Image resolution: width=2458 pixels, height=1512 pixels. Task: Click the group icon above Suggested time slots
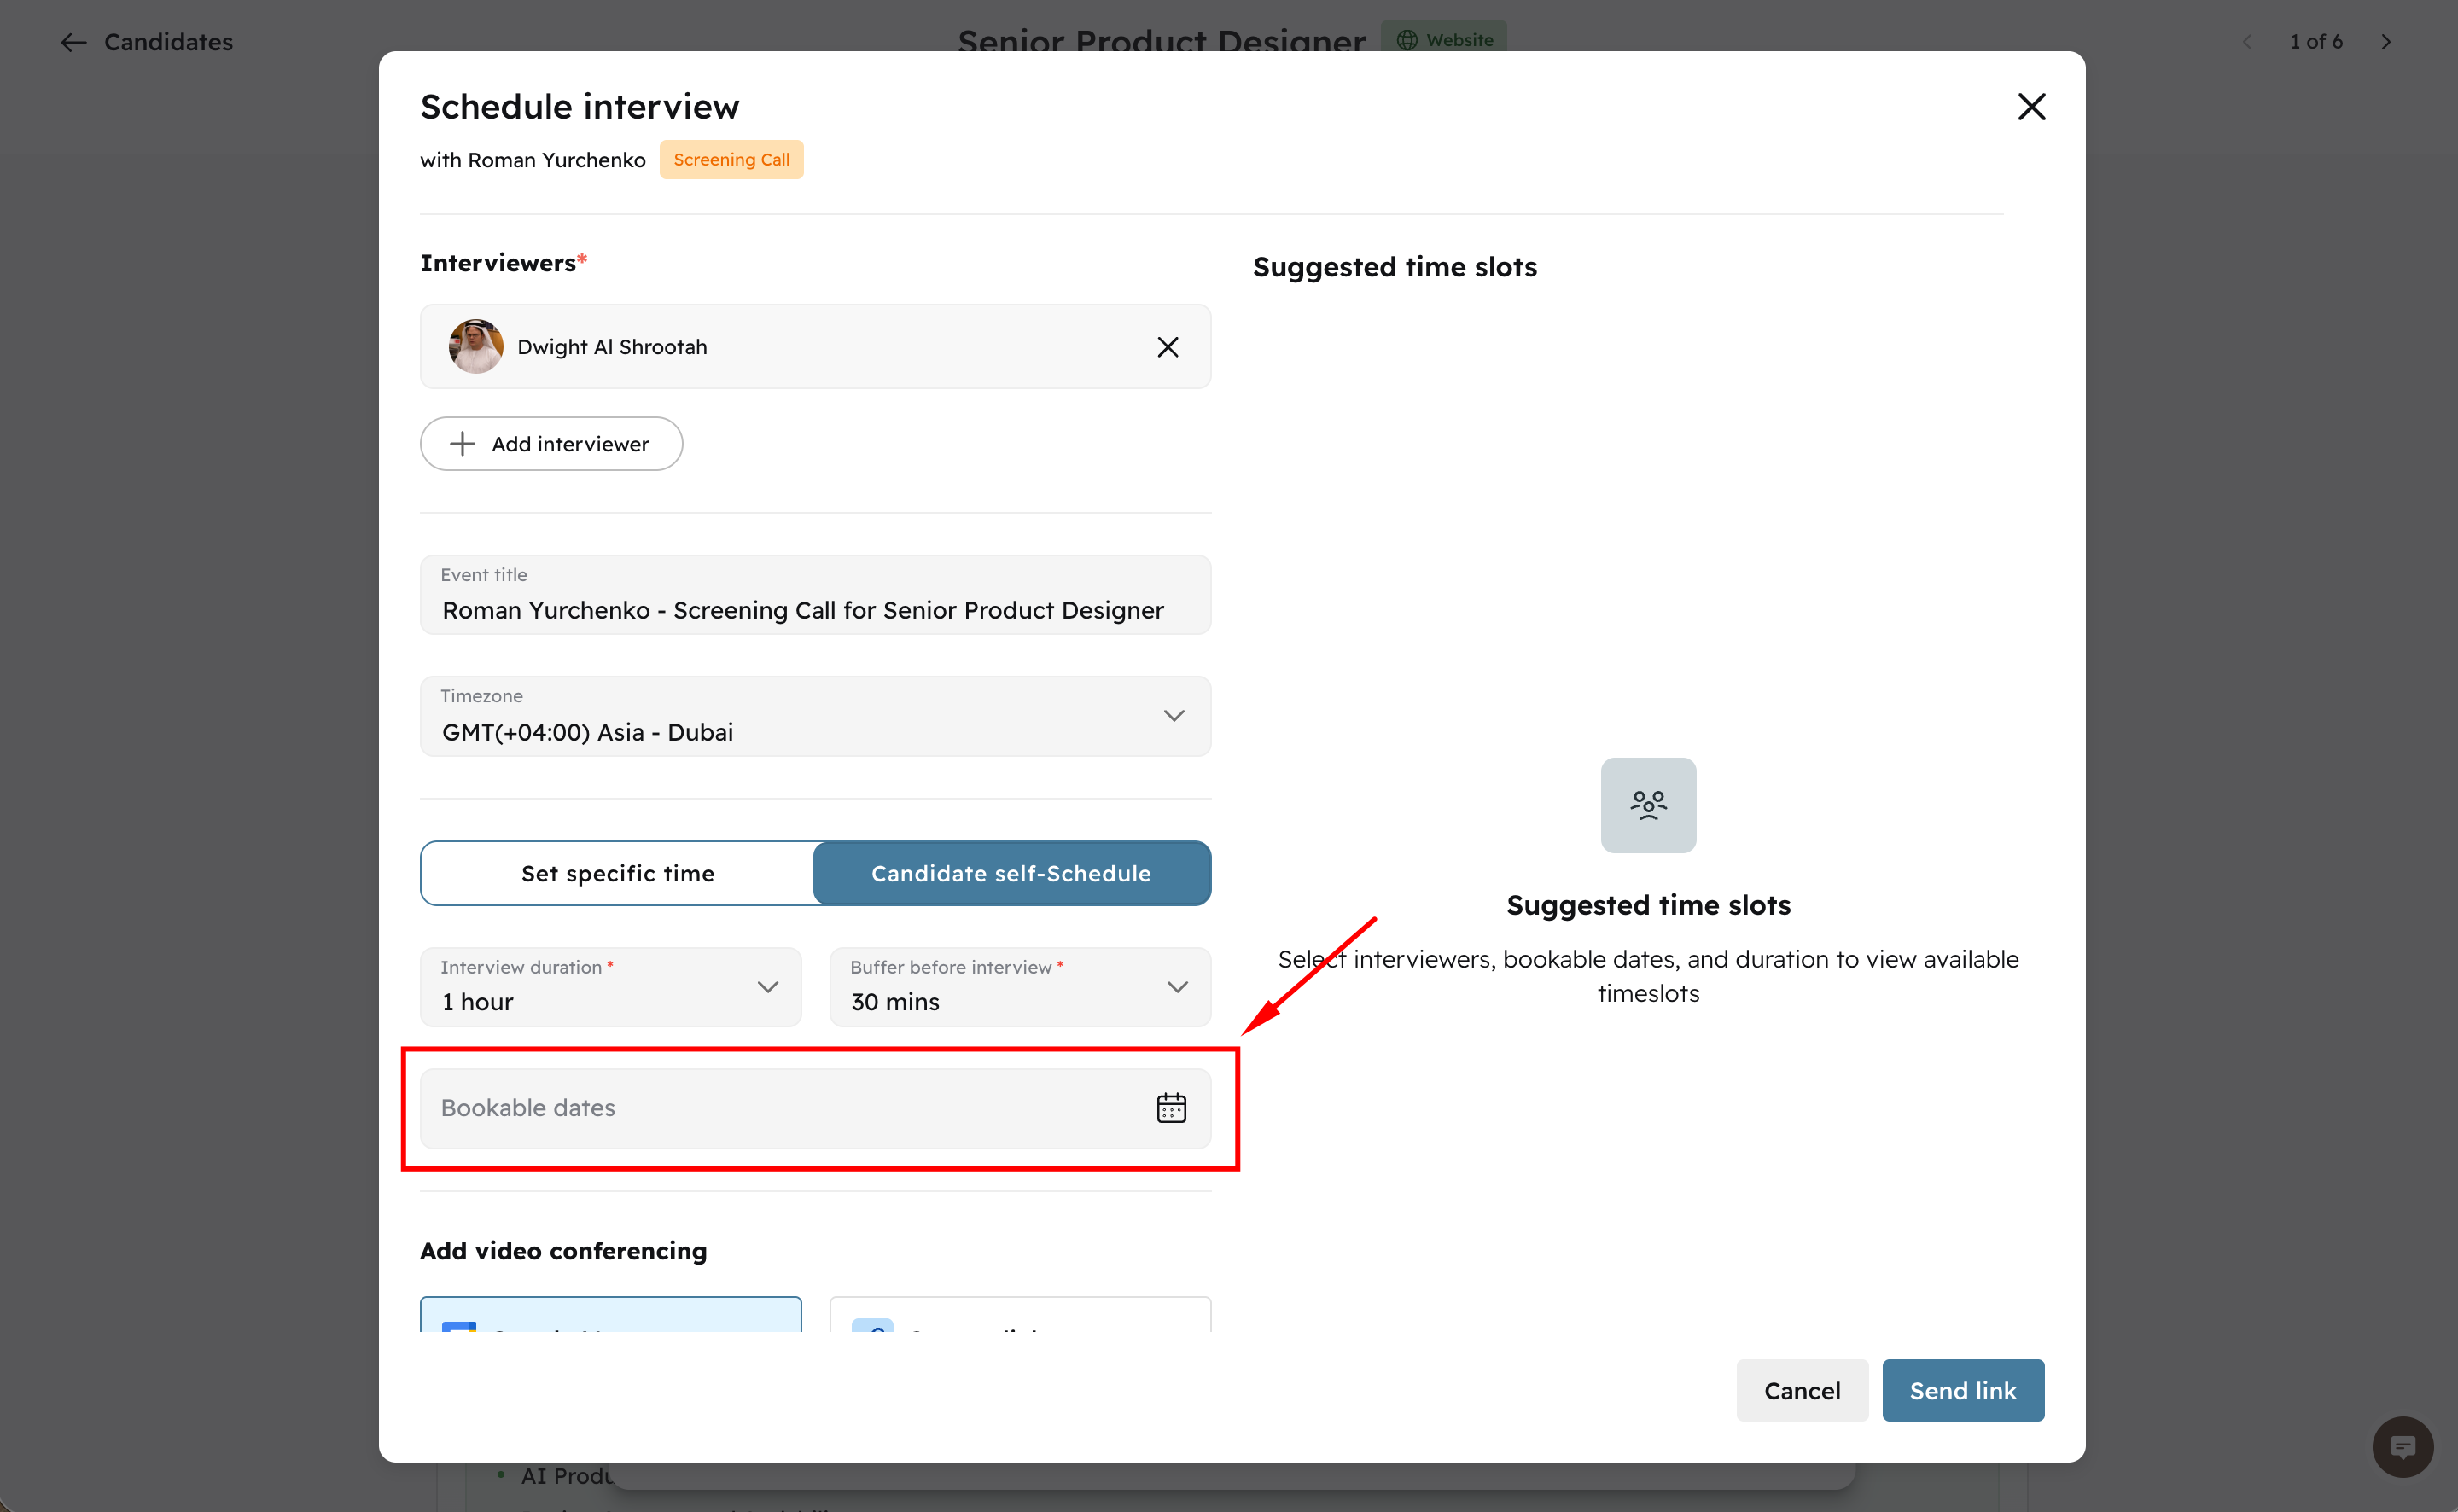pyautogui.click(x=1648, y=805)
